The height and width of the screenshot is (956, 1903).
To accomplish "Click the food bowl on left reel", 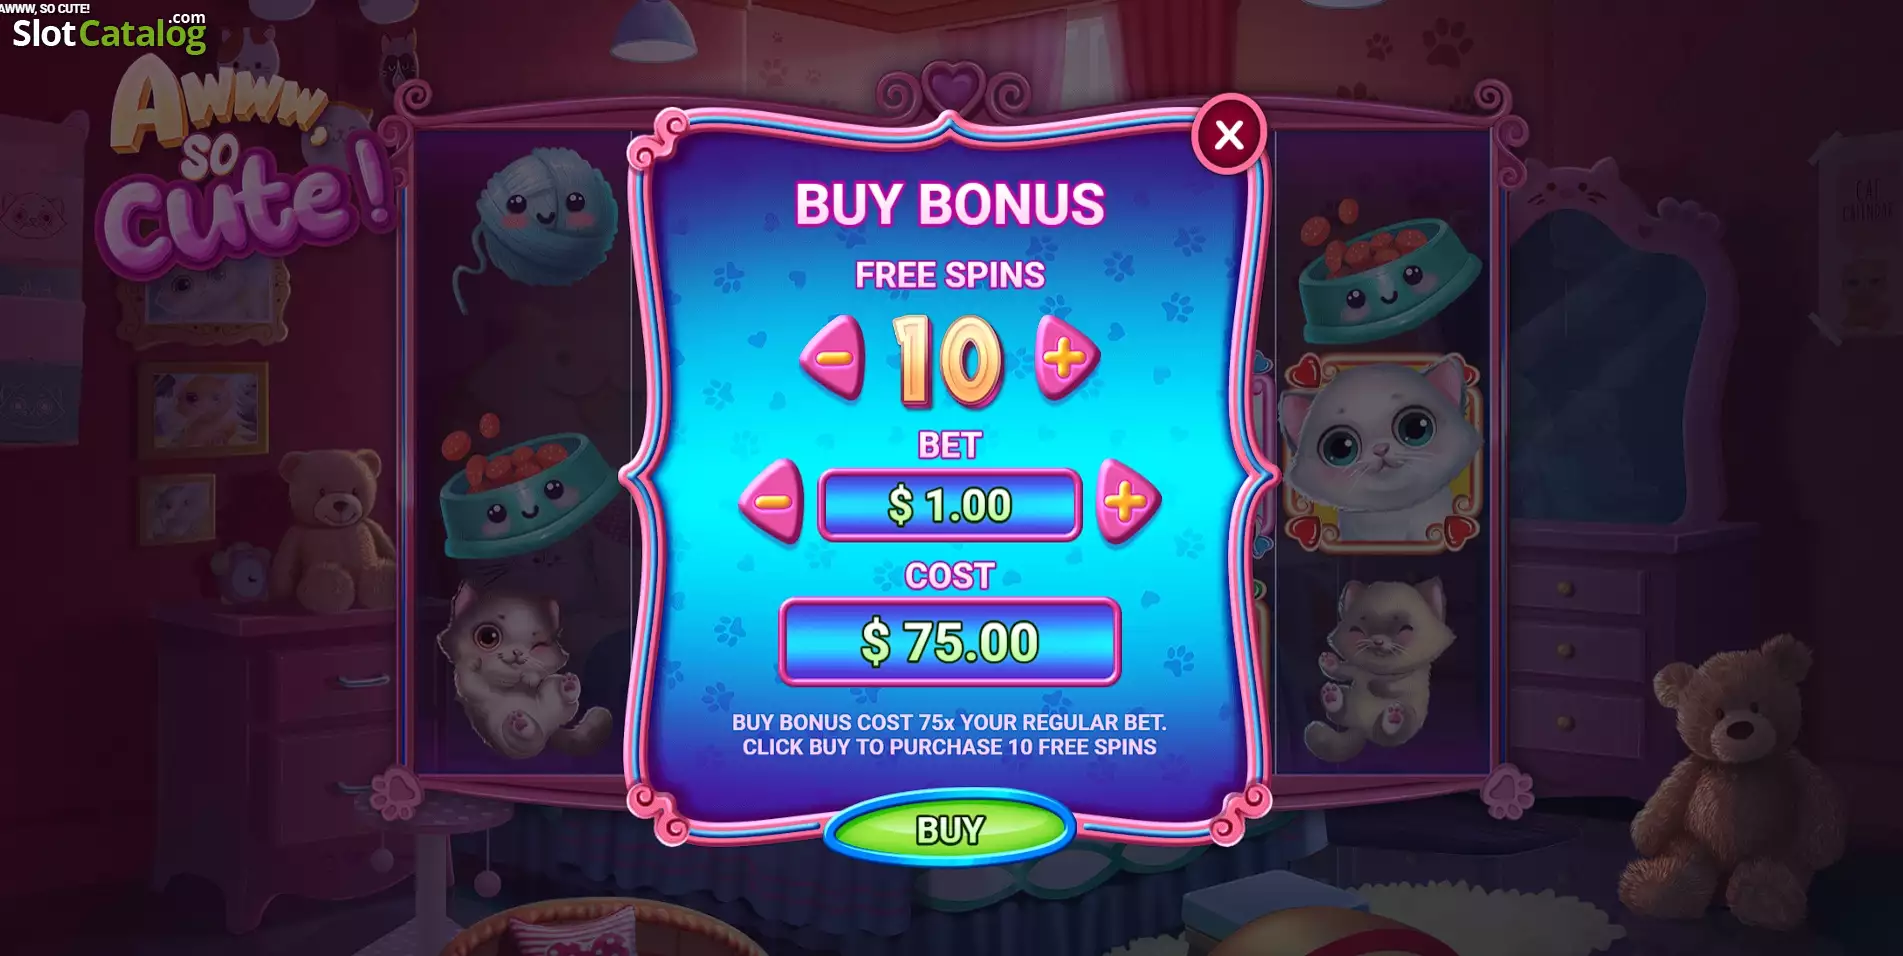I will coord(529,490).
